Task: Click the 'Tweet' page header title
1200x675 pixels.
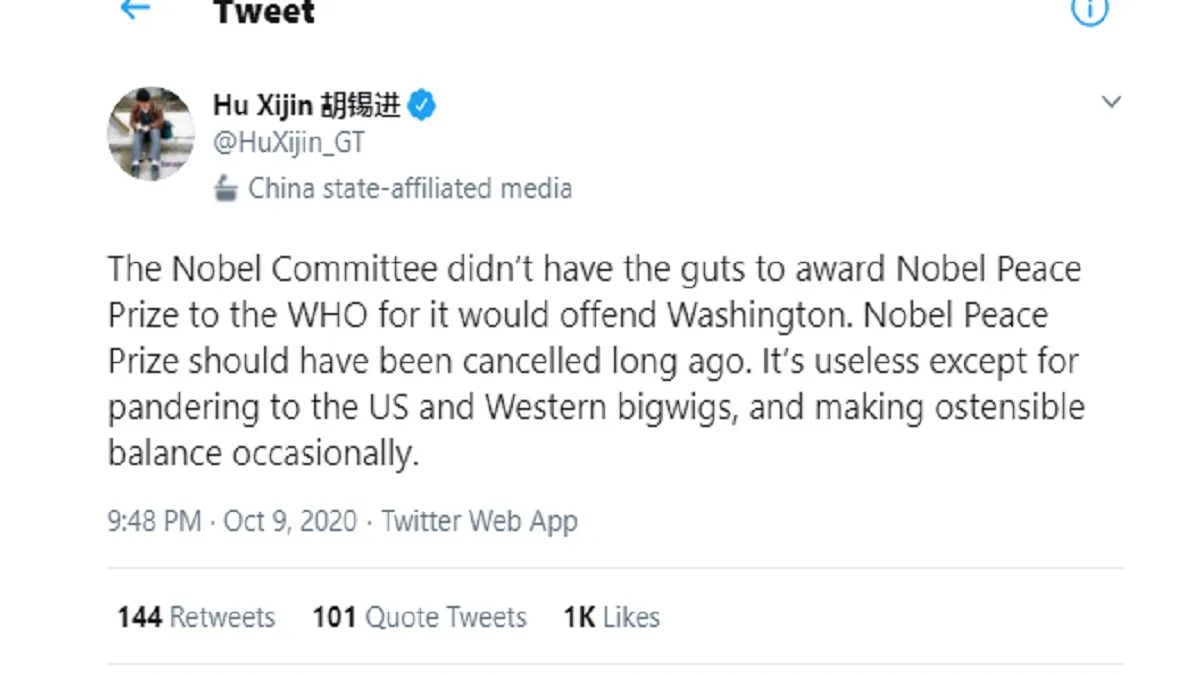Action: [264, 12]
